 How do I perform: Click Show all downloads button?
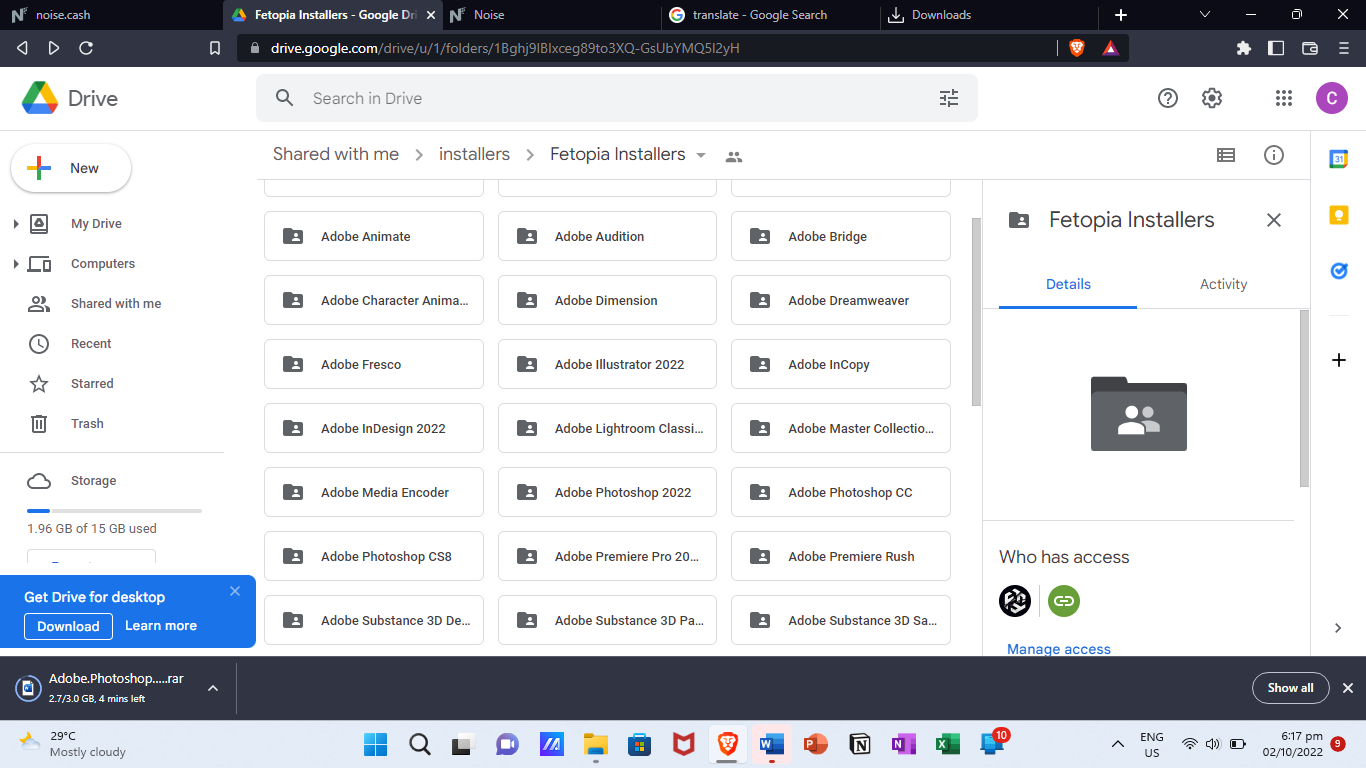1291,688
